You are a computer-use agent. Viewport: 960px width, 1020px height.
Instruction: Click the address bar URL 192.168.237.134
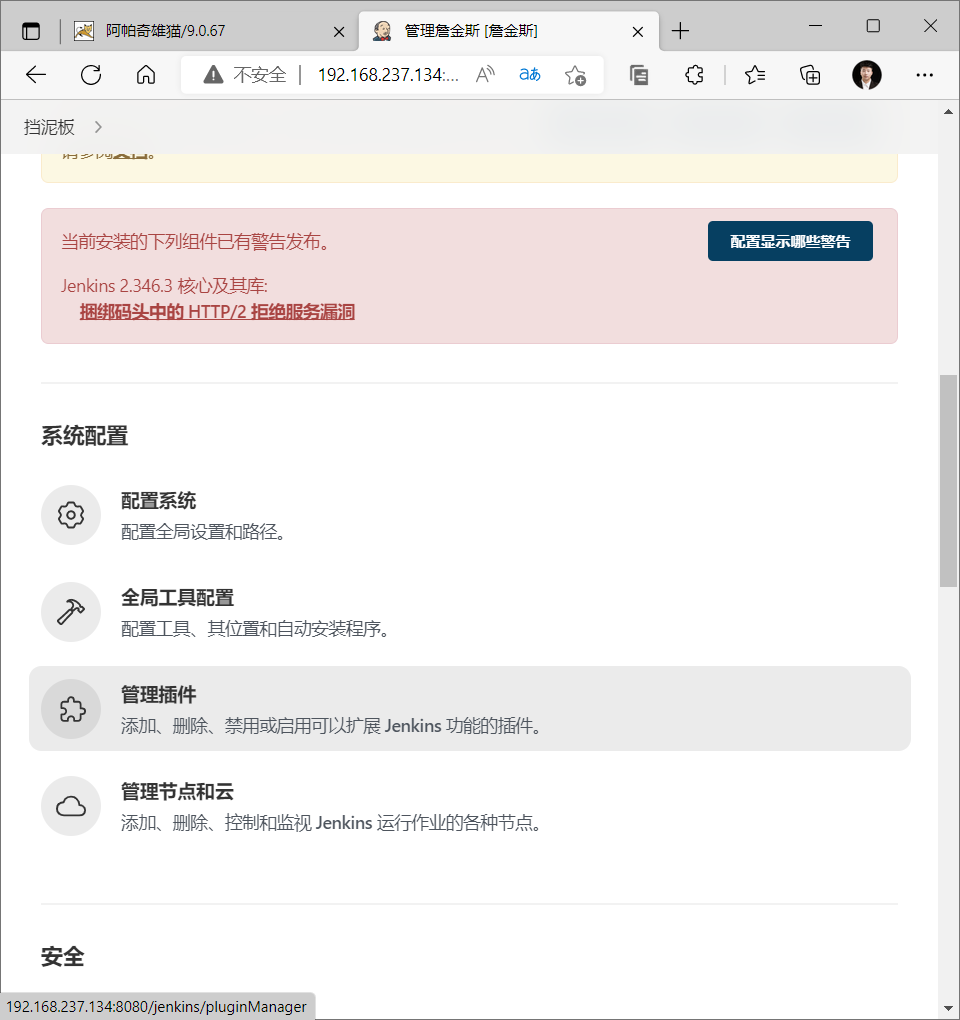pyautogui.click(x=388, y=75)
